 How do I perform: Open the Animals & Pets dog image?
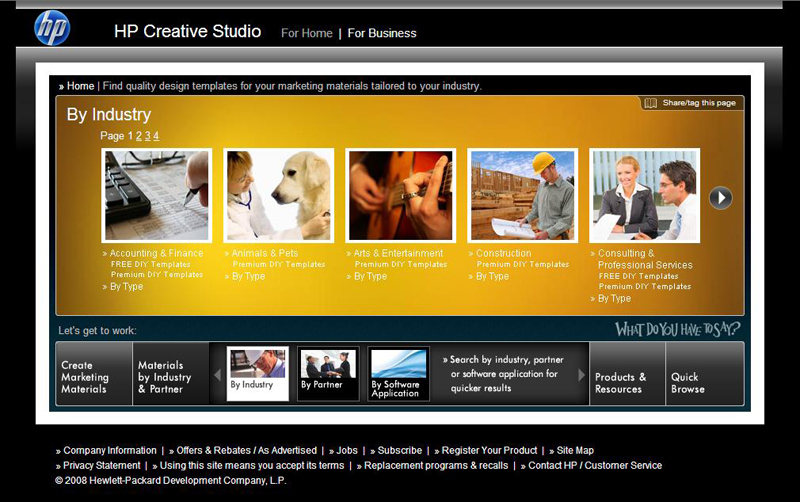tap(279, 195)
